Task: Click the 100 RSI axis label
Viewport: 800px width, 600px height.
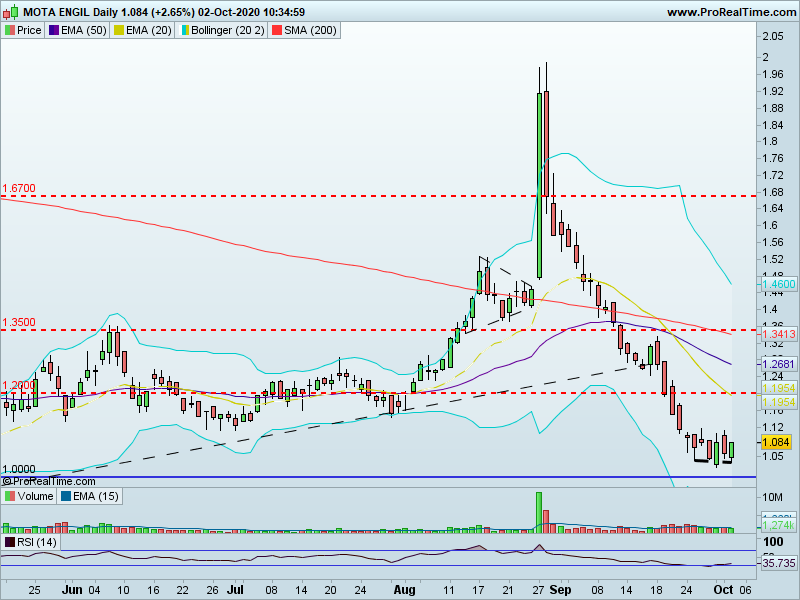Action: tap(773, 542)
